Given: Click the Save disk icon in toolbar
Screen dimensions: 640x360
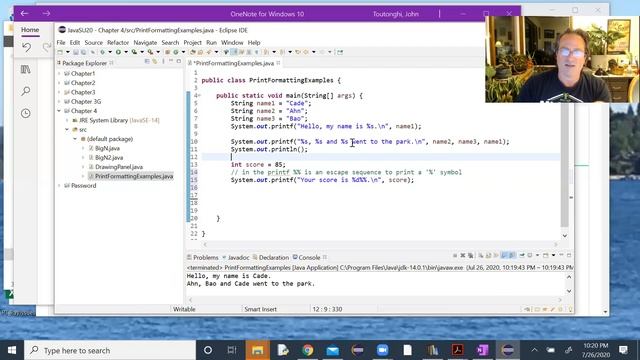Looking at the screenshot, I should point(76,52).
